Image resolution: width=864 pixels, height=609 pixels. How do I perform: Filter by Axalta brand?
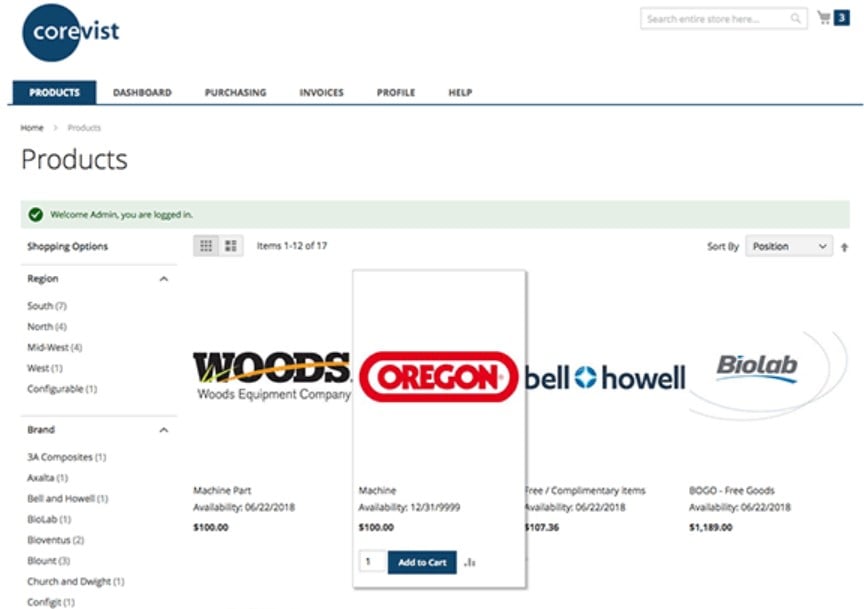[47, 478]
